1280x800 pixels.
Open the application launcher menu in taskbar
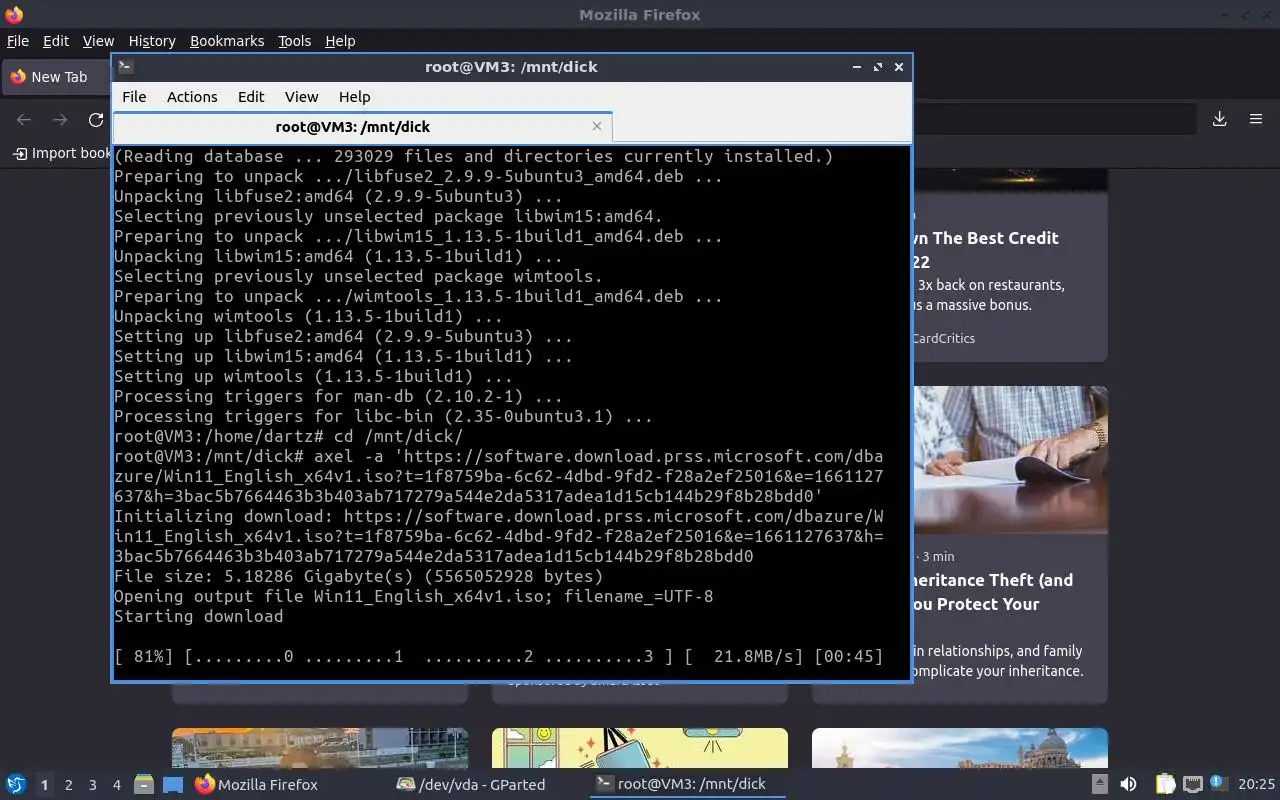click(15, 784)
